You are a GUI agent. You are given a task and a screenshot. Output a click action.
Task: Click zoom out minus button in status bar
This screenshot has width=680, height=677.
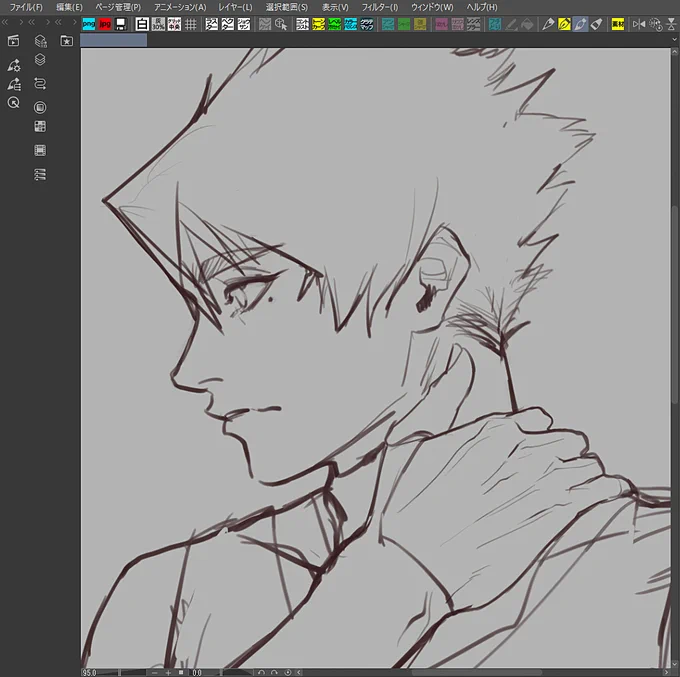pyautogui.click(x=155, y=672)
